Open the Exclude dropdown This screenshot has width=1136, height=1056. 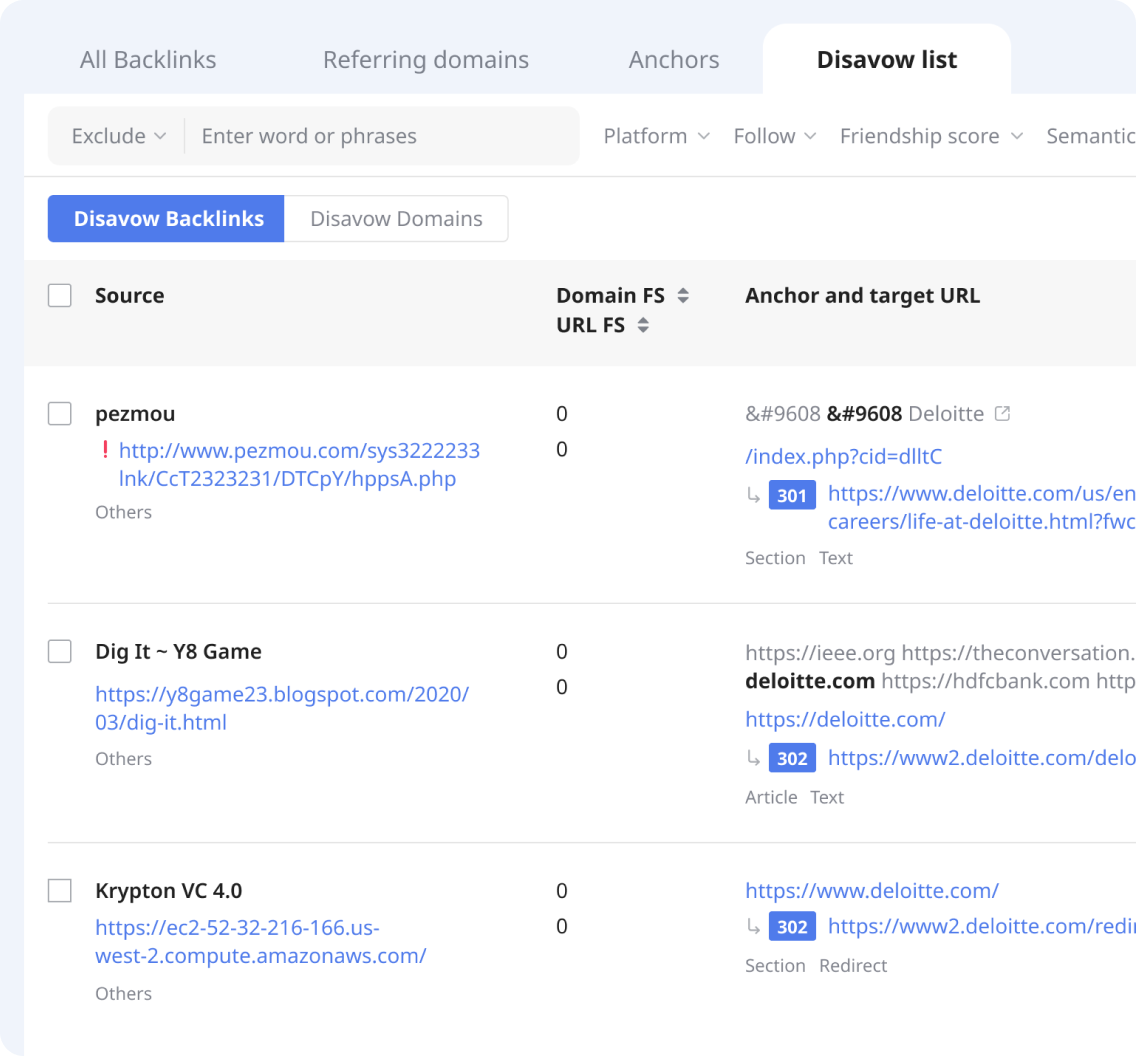pyautogui.click(x=119, y=136)
